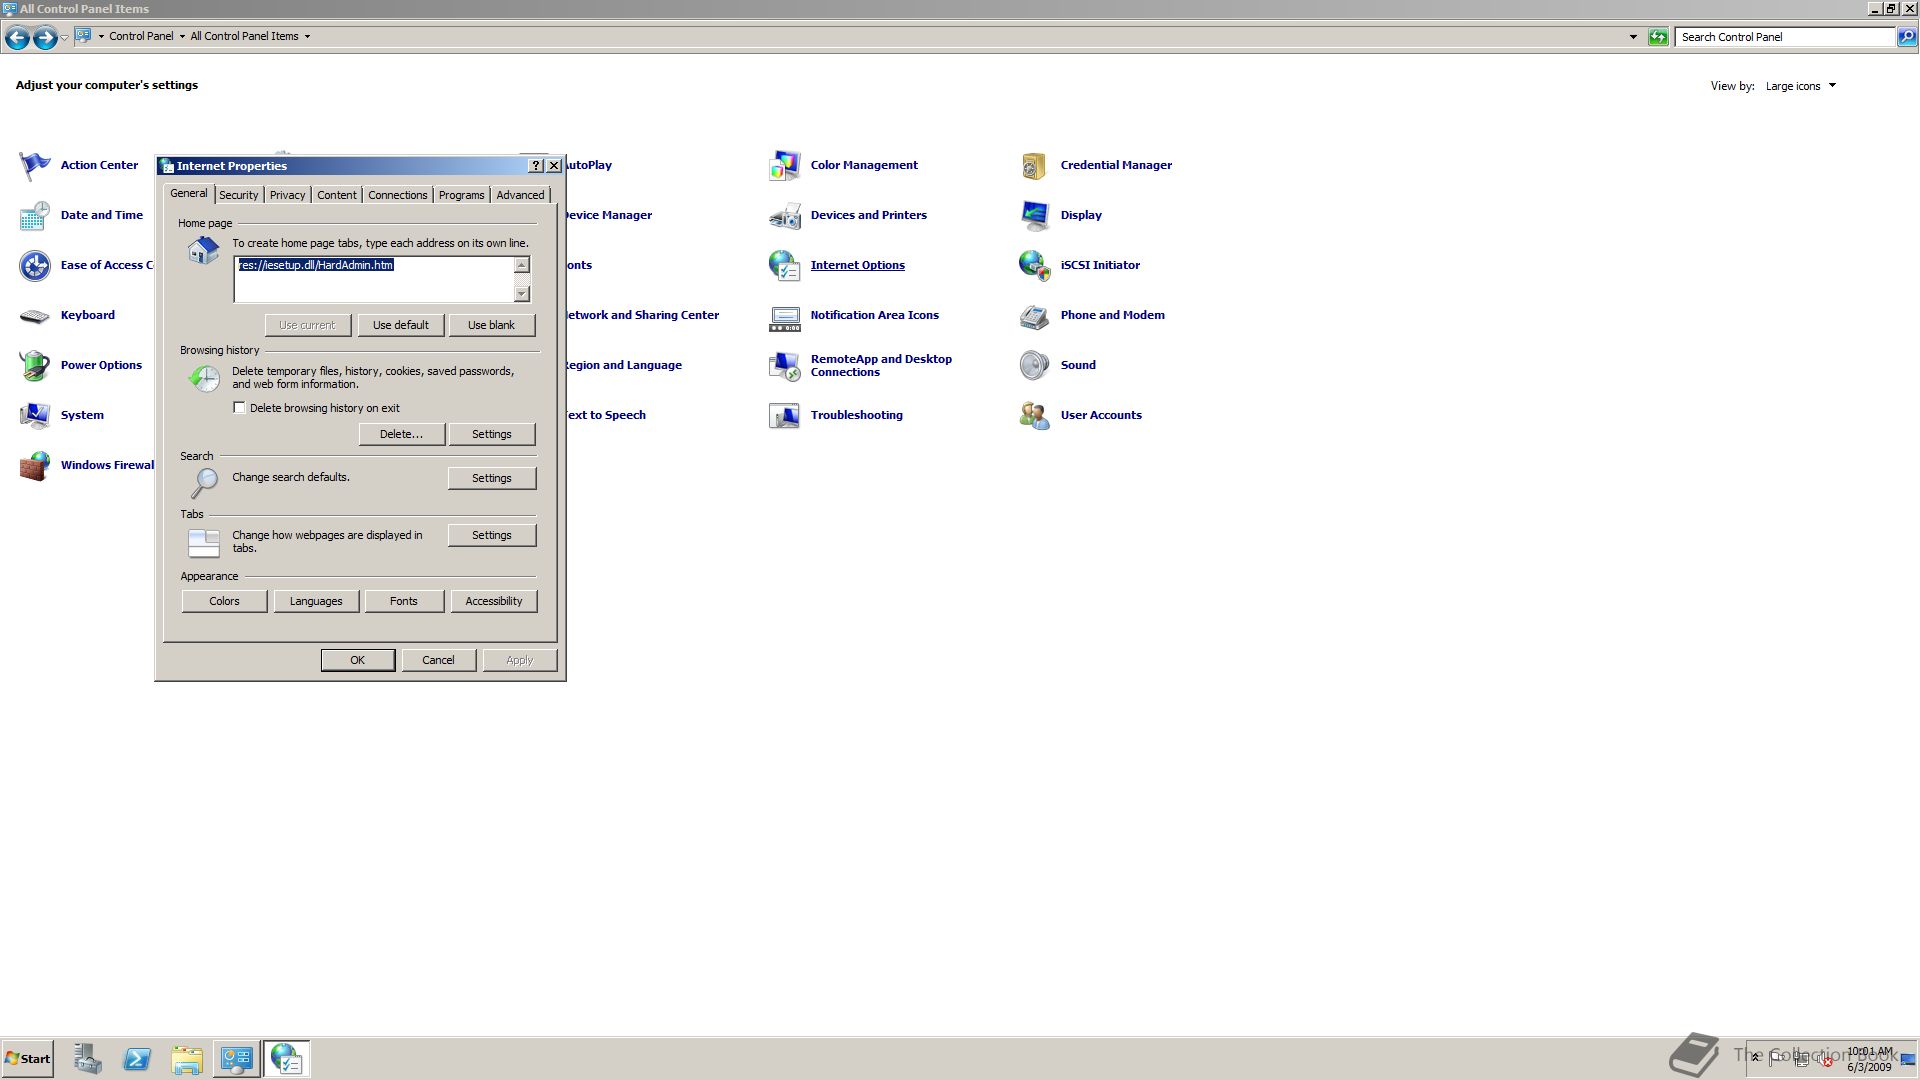Open Browsing history Settings button
Image resolution: width=1920 pixels, height=1080 pixels.
[491, 434]
